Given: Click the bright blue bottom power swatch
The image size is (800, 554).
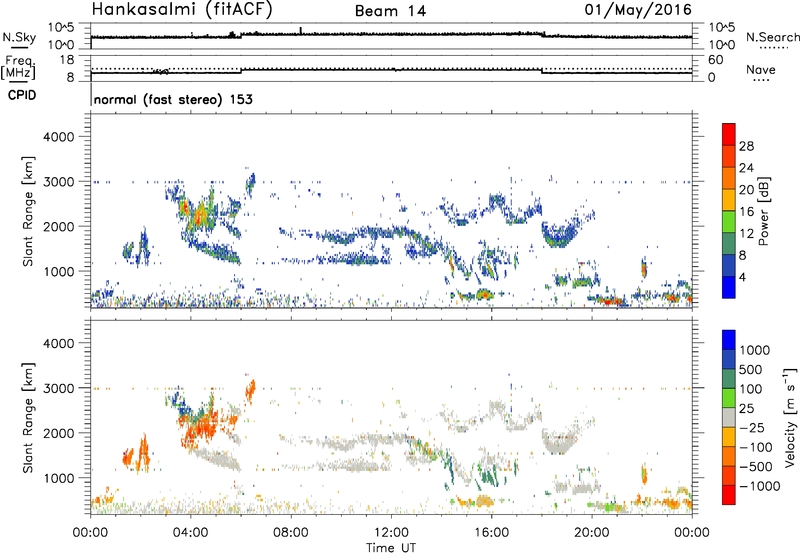Looking at the screenshot, I should [x=729, y=287].
